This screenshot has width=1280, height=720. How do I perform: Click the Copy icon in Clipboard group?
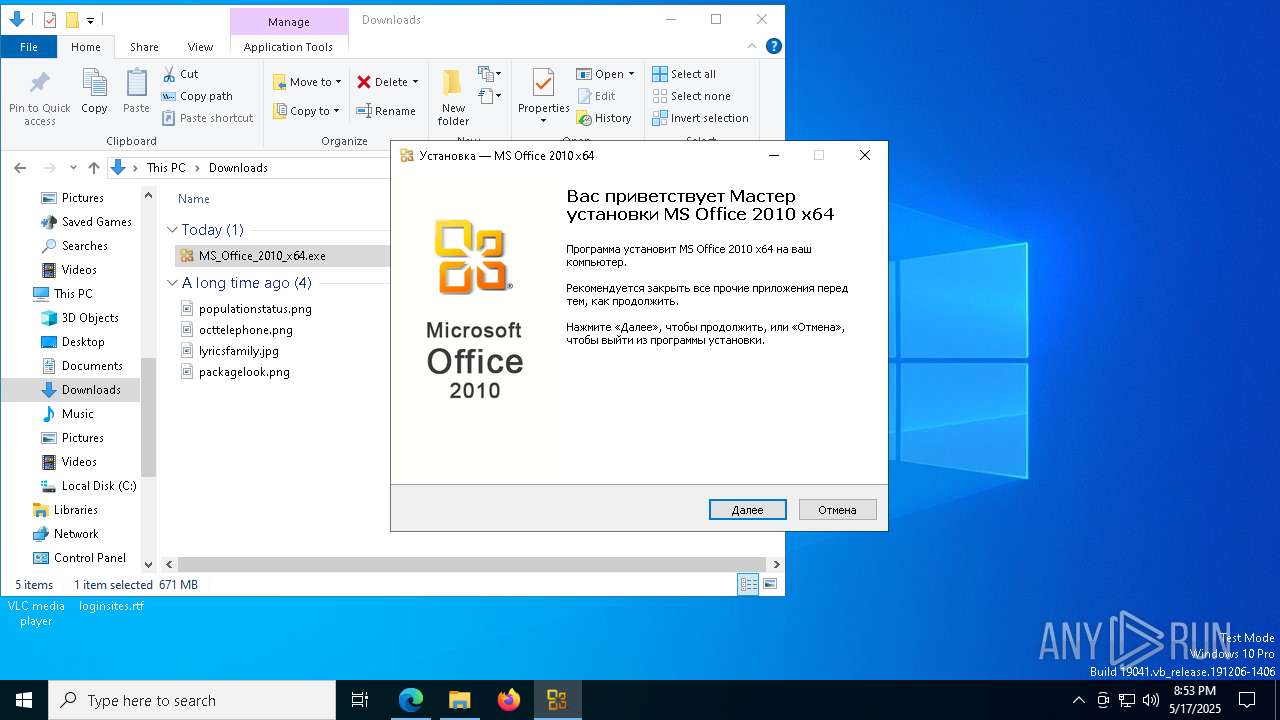[94, 83]
